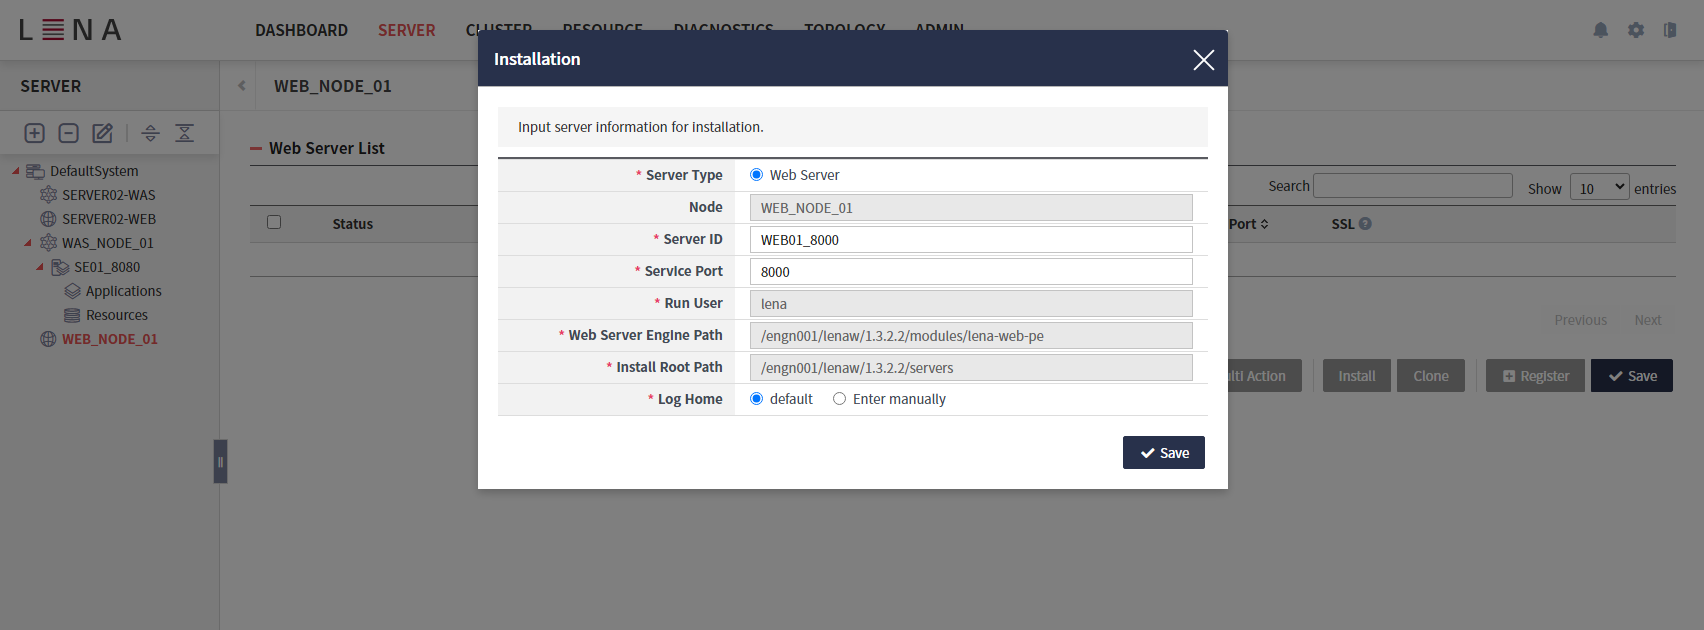1704x630 pixels.
Task: Choose the 'Enter manually' Log Home option
Action: 840,399
